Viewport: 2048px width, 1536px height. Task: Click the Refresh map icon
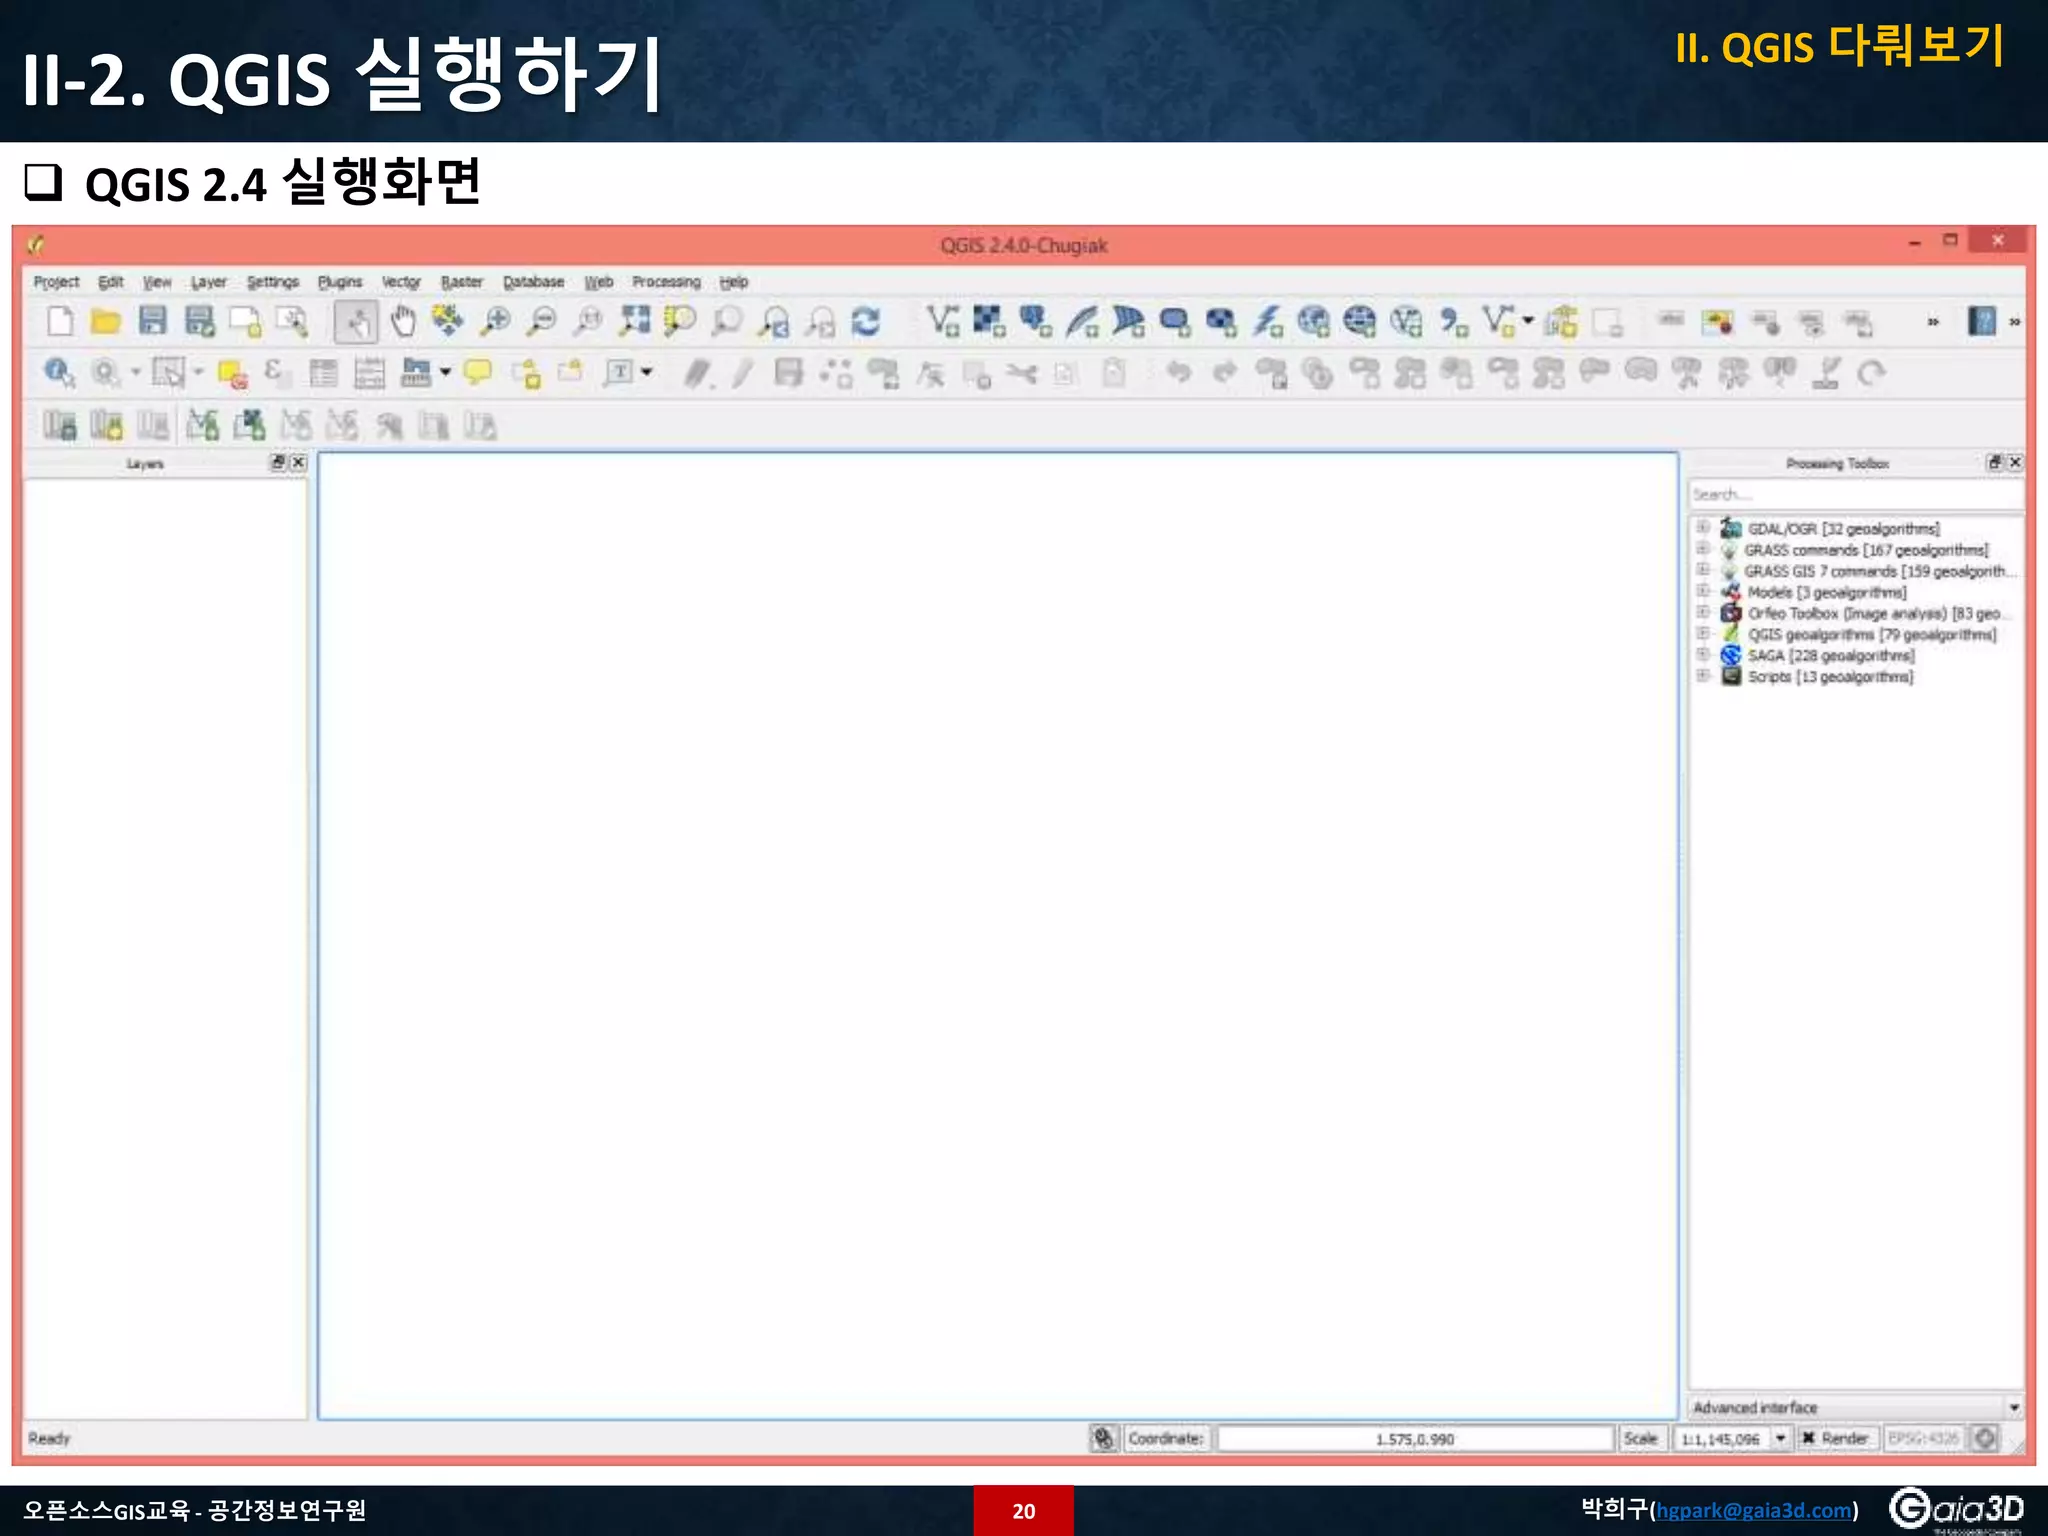tap(866, 322)
